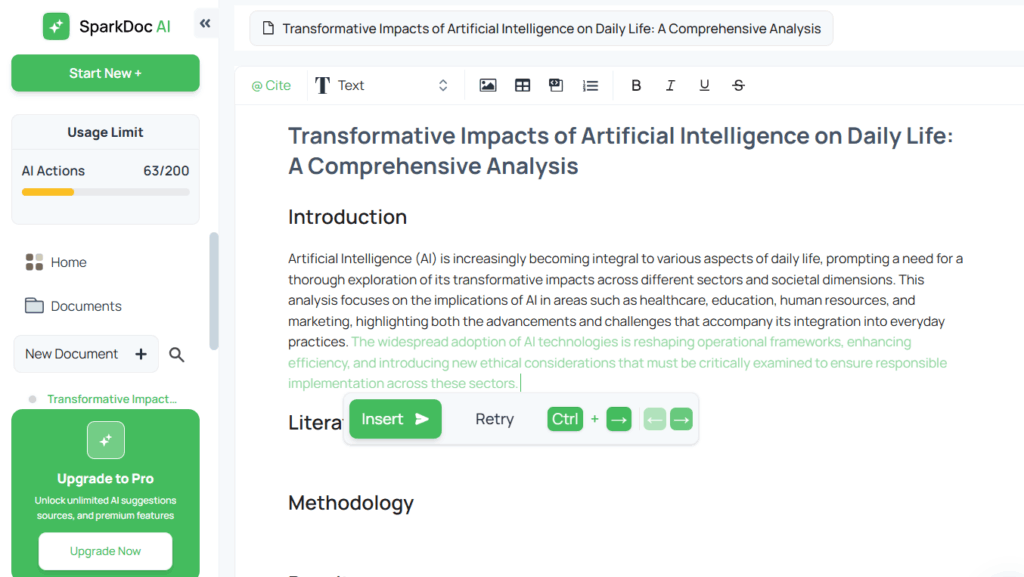Toggle underline formatting
Viewport: 1024px width, 577px height.
[x=704, y=86]
